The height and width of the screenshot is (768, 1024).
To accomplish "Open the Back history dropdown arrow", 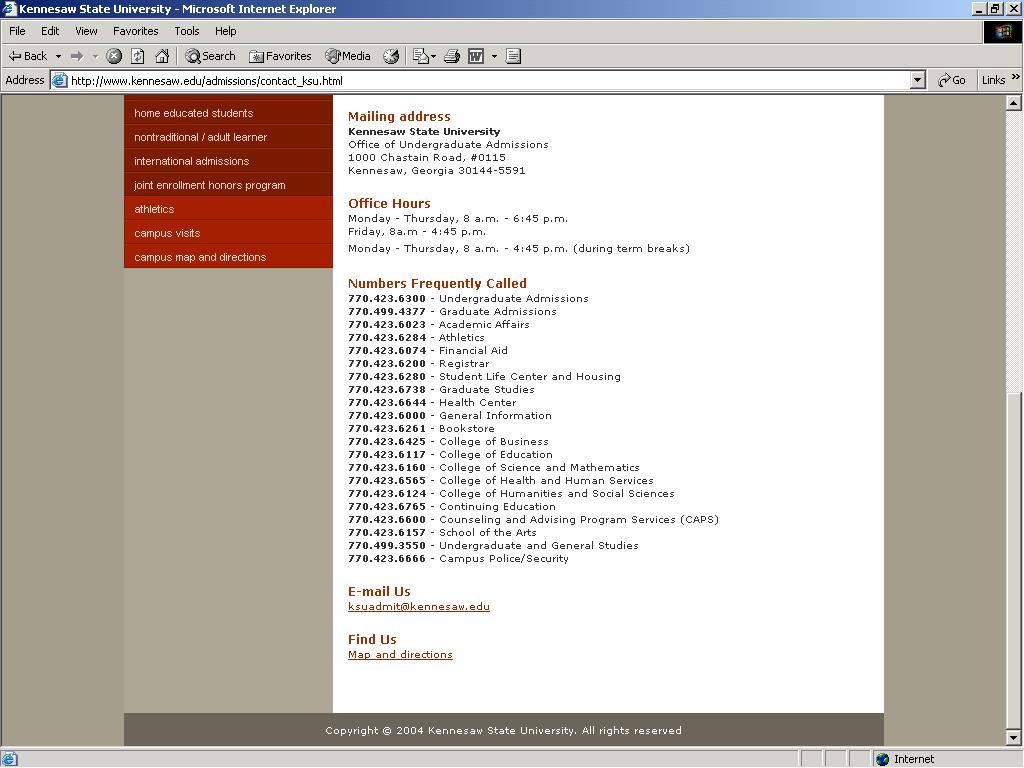I will click(x=58, y=56).
